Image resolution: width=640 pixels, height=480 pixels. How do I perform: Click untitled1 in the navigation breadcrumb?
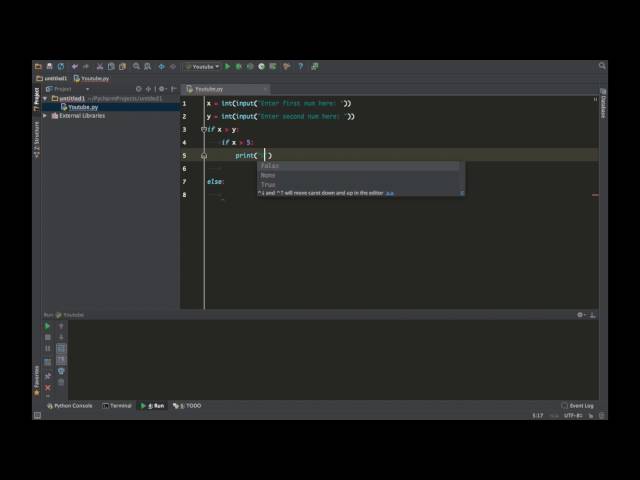(51, 78)
